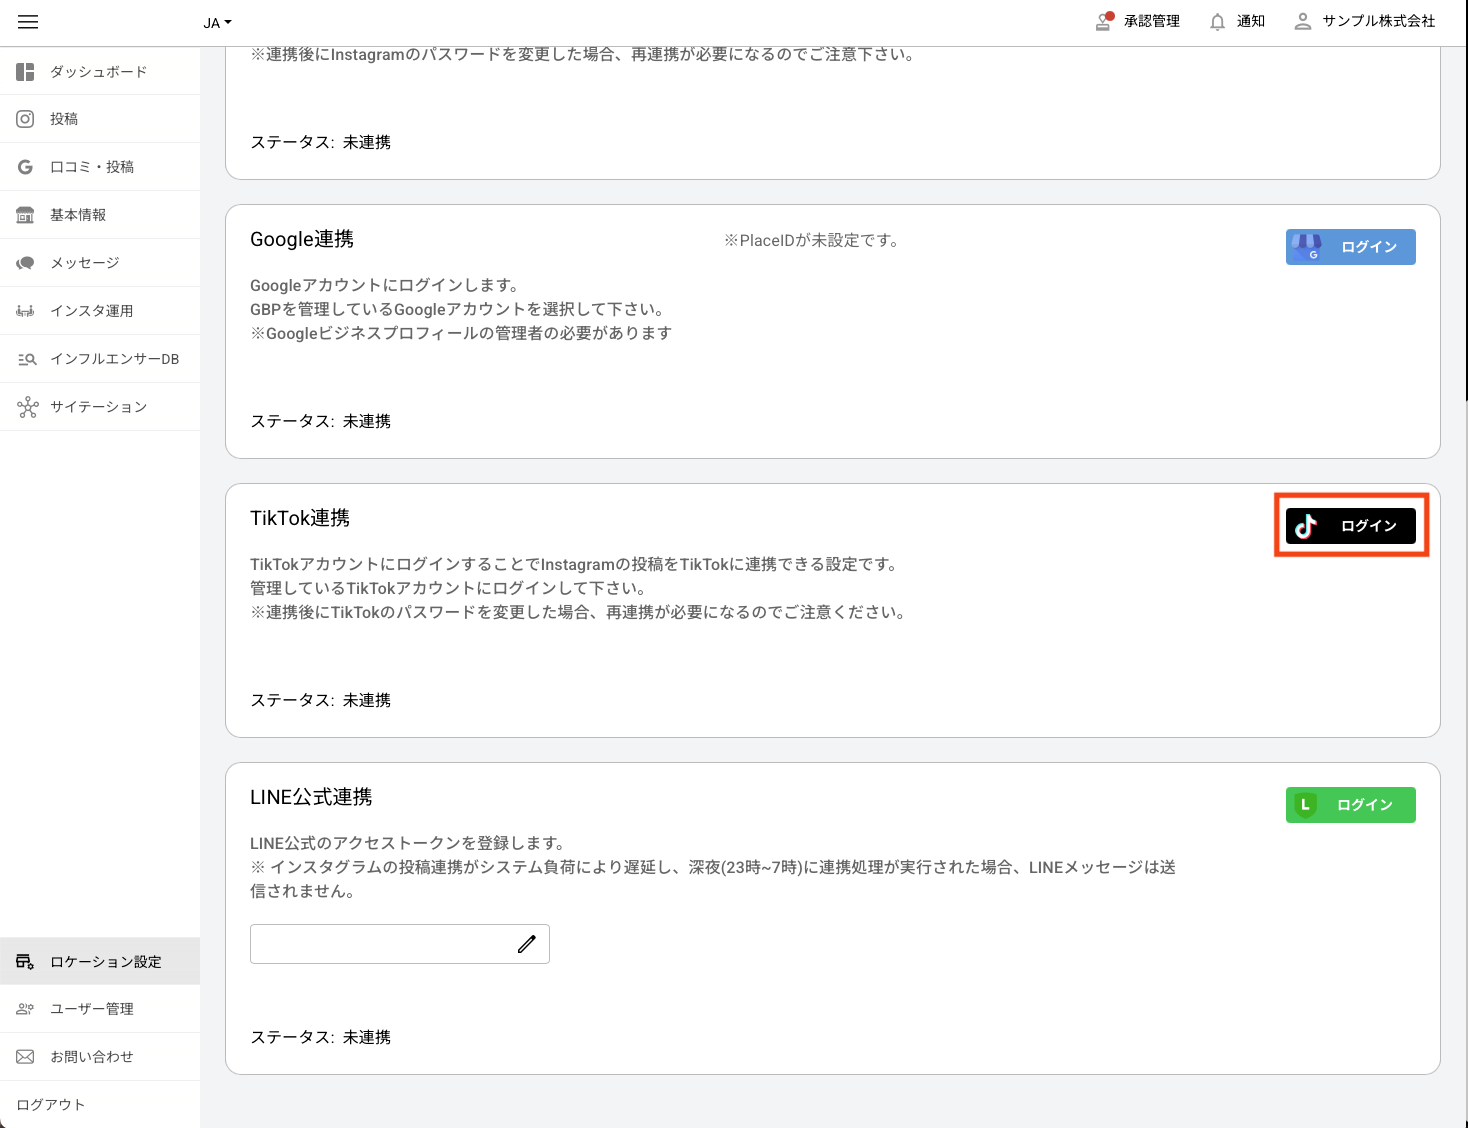Click the Instagram icon beside 投稿
Image resolution: width=1468 pixels, height=1128 pixels.
point(26,119)
